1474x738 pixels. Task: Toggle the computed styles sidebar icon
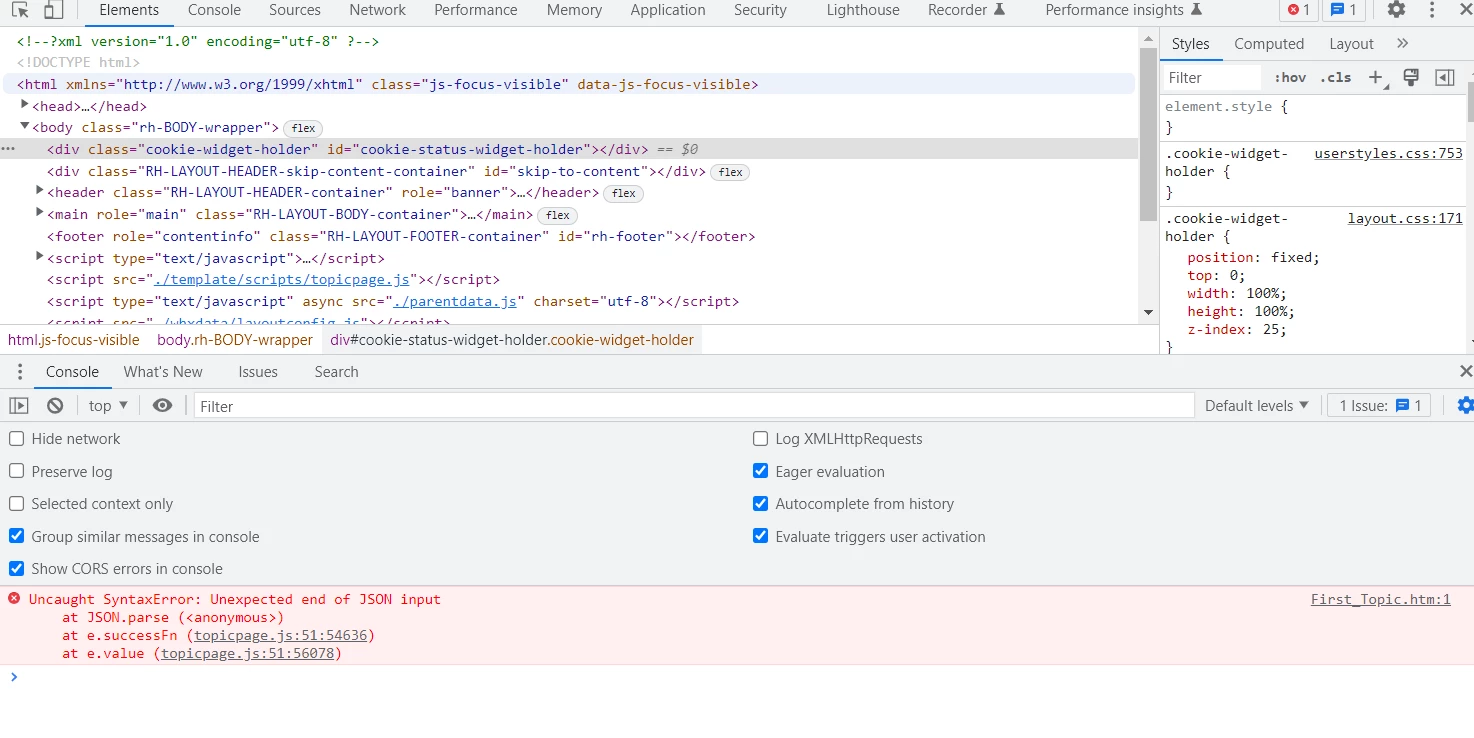click(x=1444, y=77)
